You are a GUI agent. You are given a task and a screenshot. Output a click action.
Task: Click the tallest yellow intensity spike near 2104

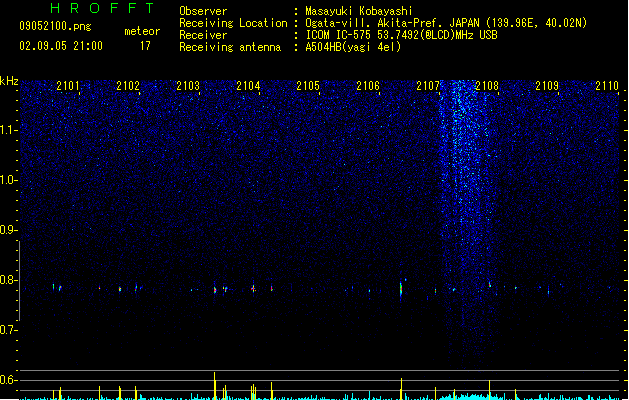pos(215,386)
